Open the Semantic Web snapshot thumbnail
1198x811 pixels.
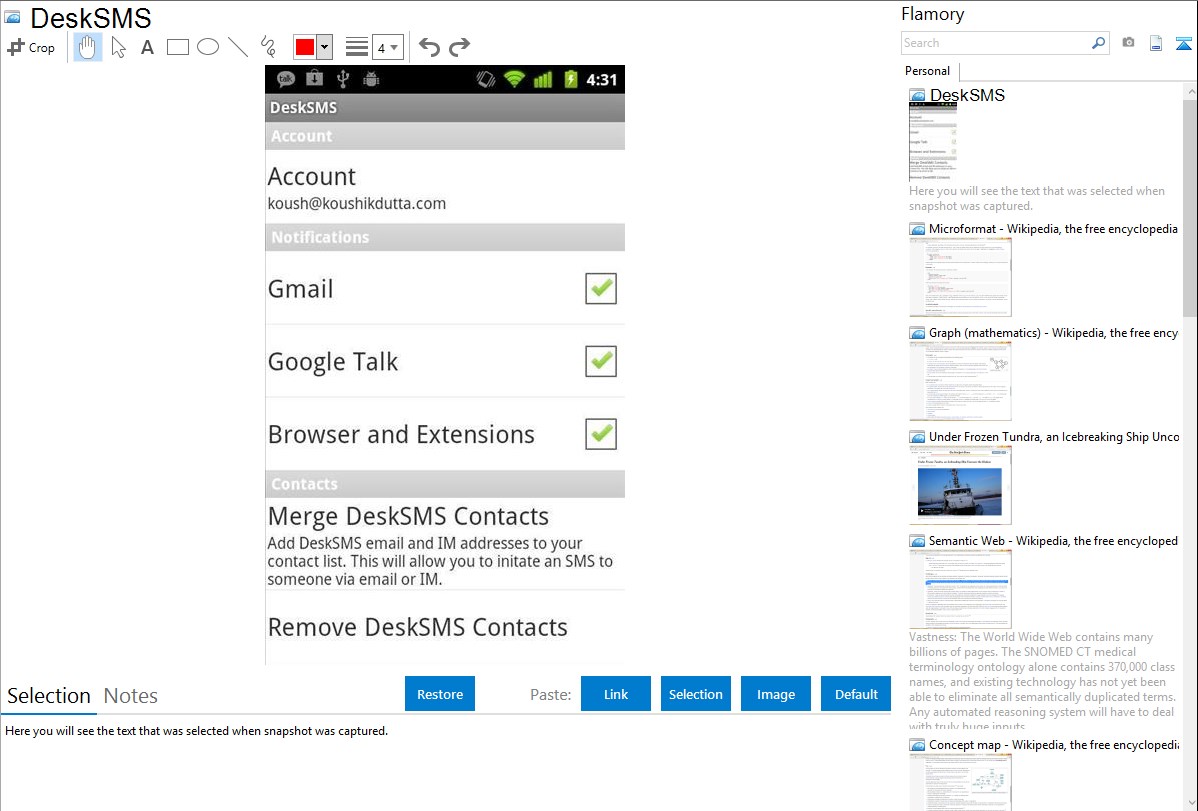960,589
